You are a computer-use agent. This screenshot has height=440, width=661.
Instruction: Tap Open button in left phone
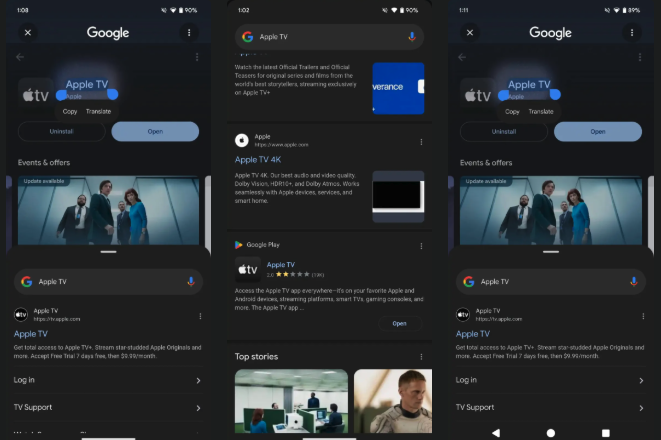tap(155, 131)
